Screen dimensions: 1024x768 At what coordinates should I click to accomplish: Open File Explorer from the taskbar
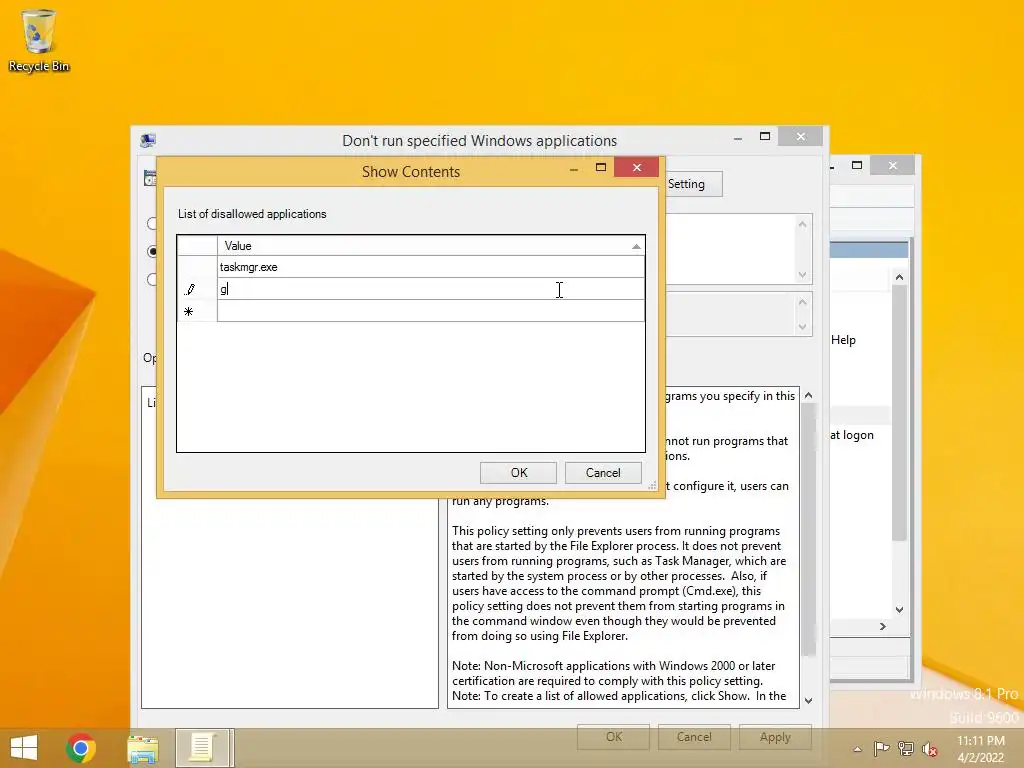click(x=142, y=748)
